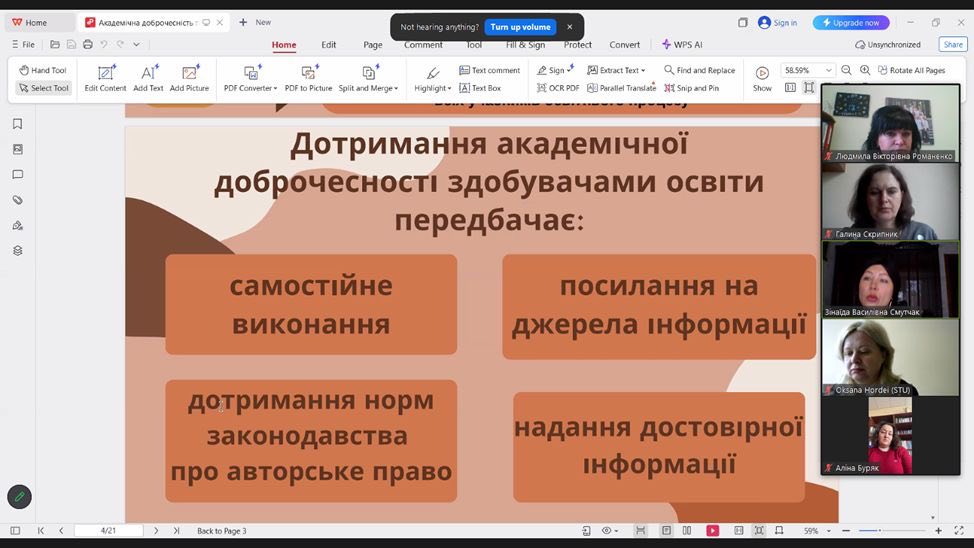Click Parallel Translate
974x548 pixels.
622,88
